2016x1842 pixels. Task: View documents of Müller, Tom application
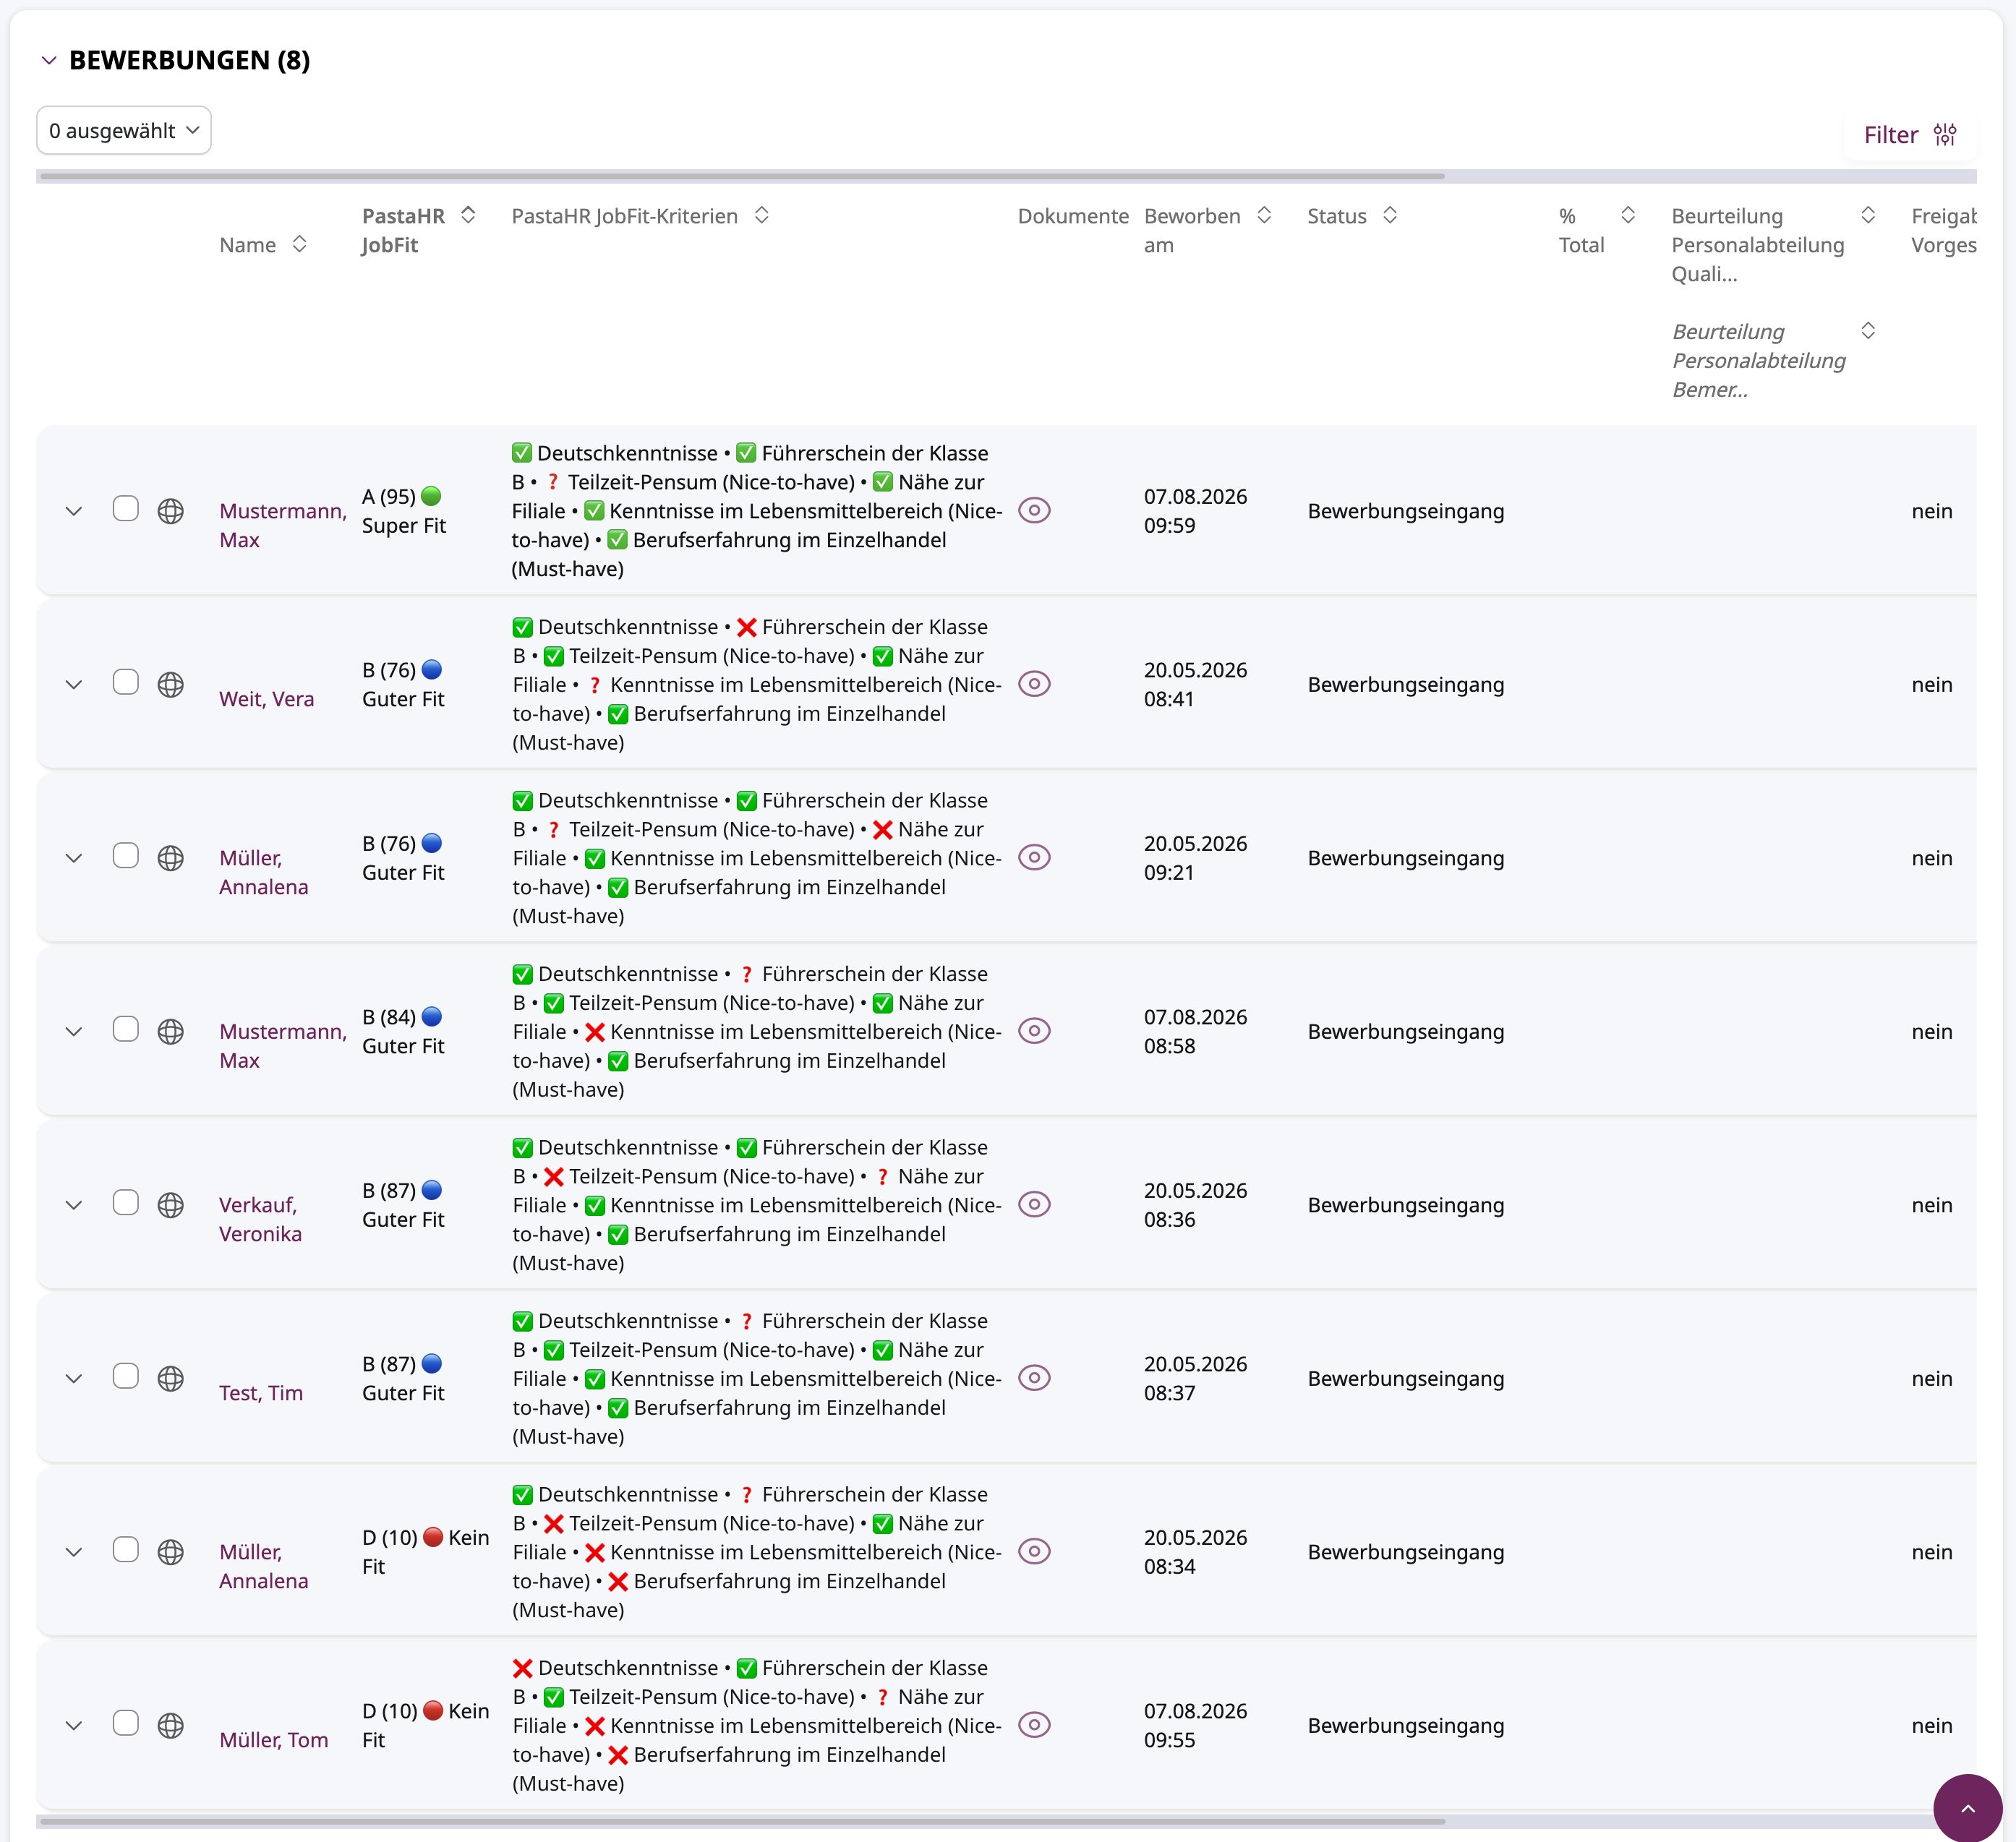1034,1725
